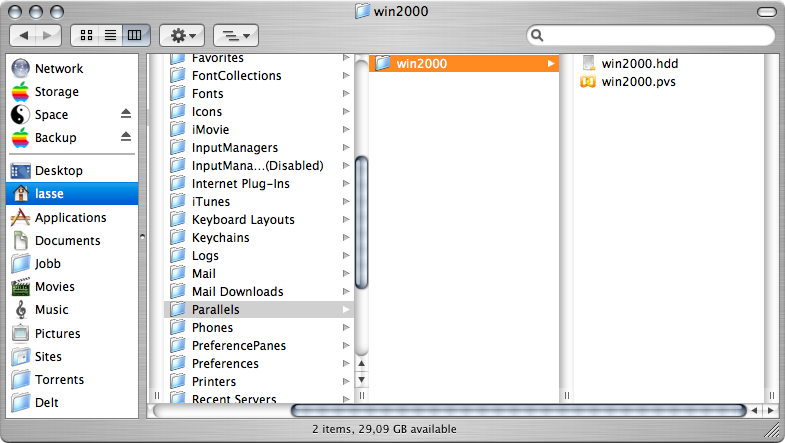Select the iMovie folder
This screenshot has width=785, height=443.
pos(259,130)
